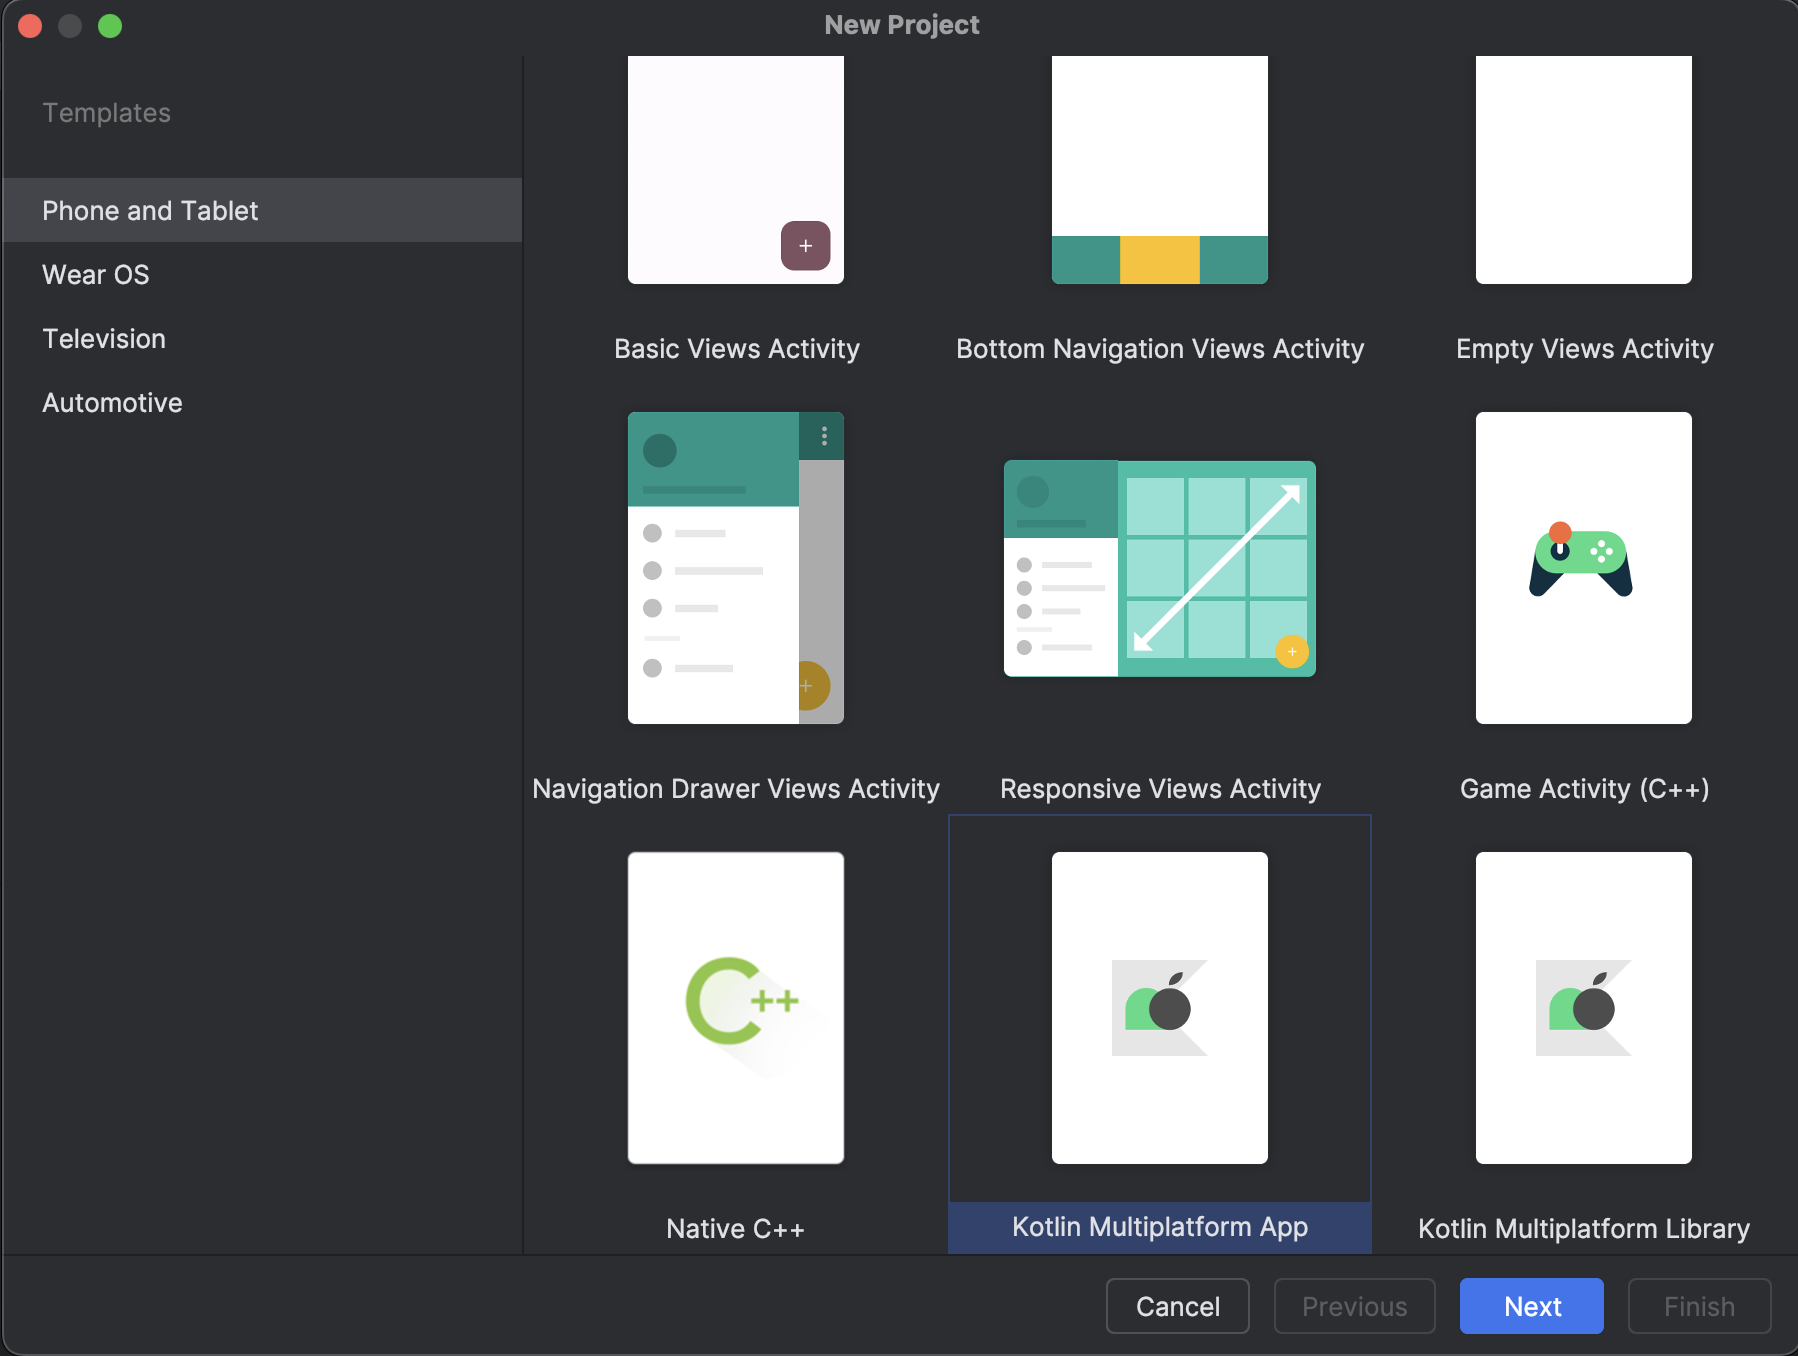The width and height of the screenshot is (1798, 1356).
Task: Select the Phone and Tablet category
Action: [x=150, y=210]
